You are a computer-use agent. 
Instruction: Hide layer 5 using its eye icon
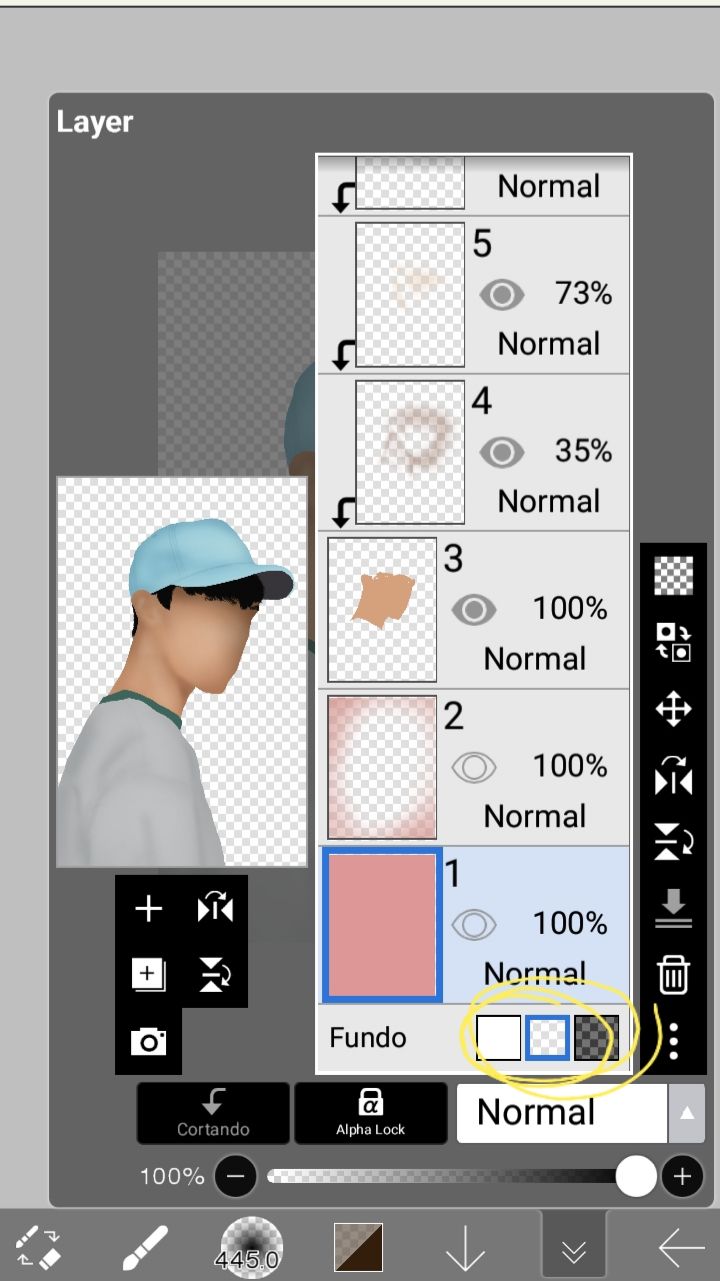[x=502, y=294]
